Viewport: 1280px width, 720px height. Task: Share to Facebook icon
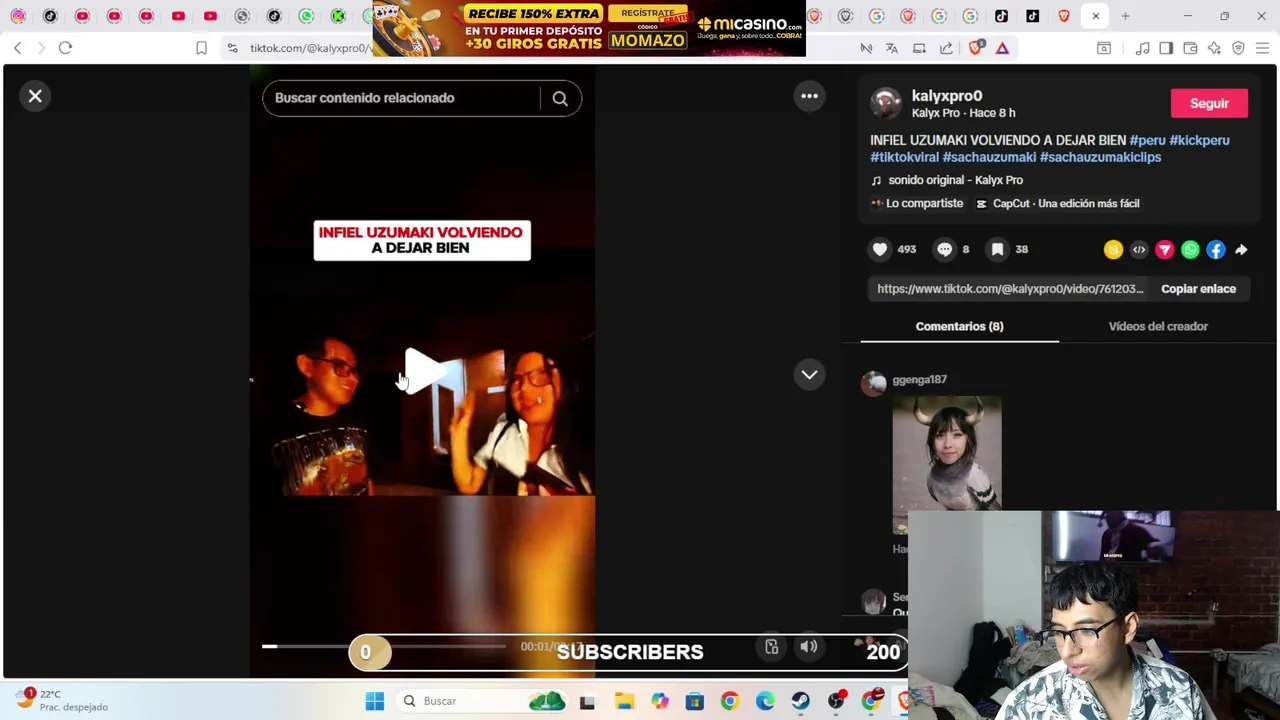1215,250
